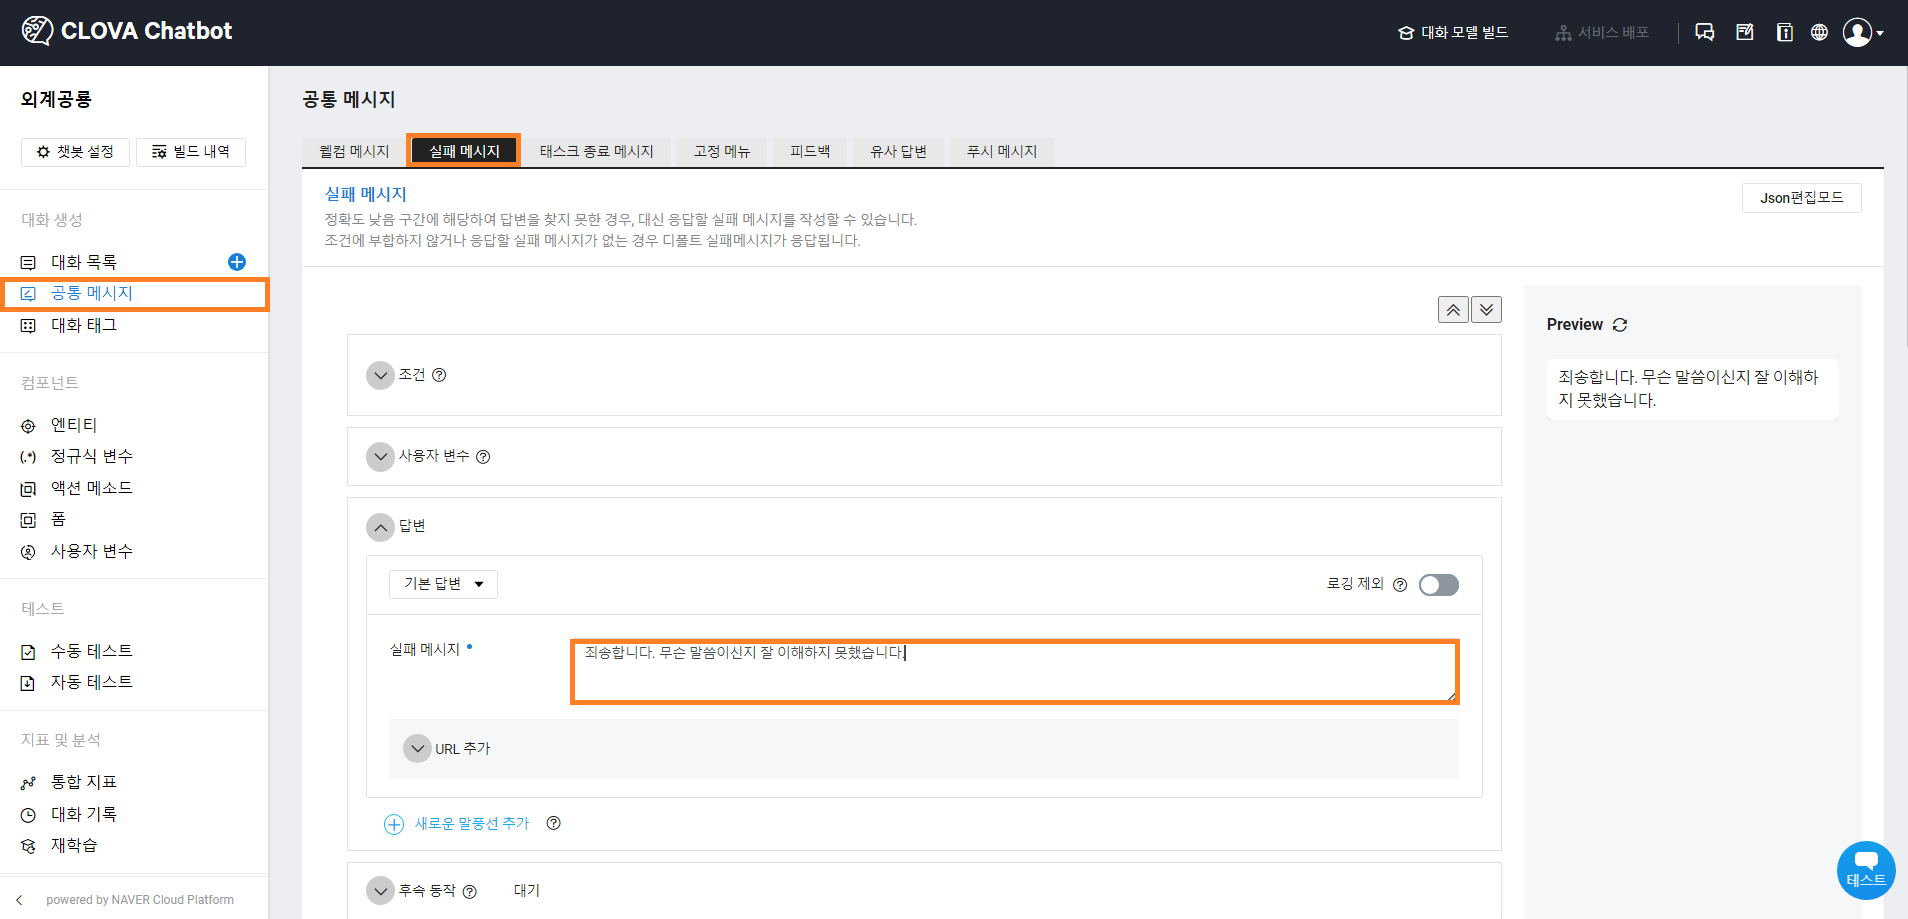This screenshot has height=919, width=1908.
Task: Open the info guide icon in header
Action: pos(1784,32)
